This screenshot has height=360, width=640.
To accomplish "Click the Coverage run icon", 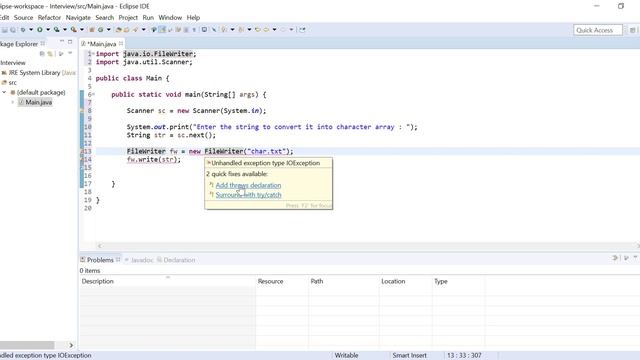I will (56, 29).
